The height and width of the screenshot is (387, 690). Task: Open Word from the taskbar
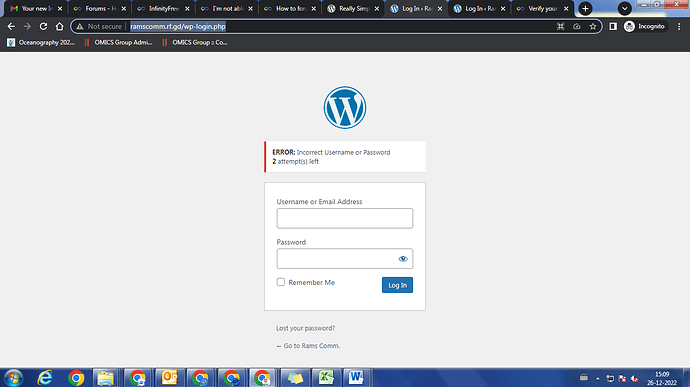tap(356, 378)
